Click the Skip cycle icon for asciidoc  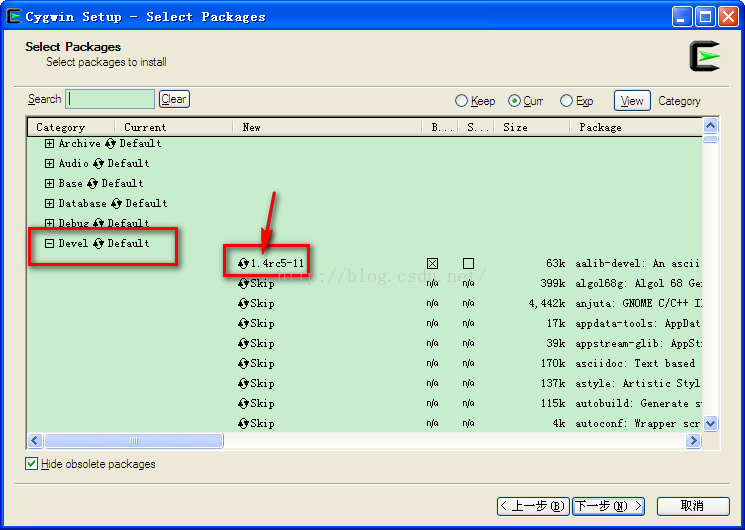pos(243,363)
